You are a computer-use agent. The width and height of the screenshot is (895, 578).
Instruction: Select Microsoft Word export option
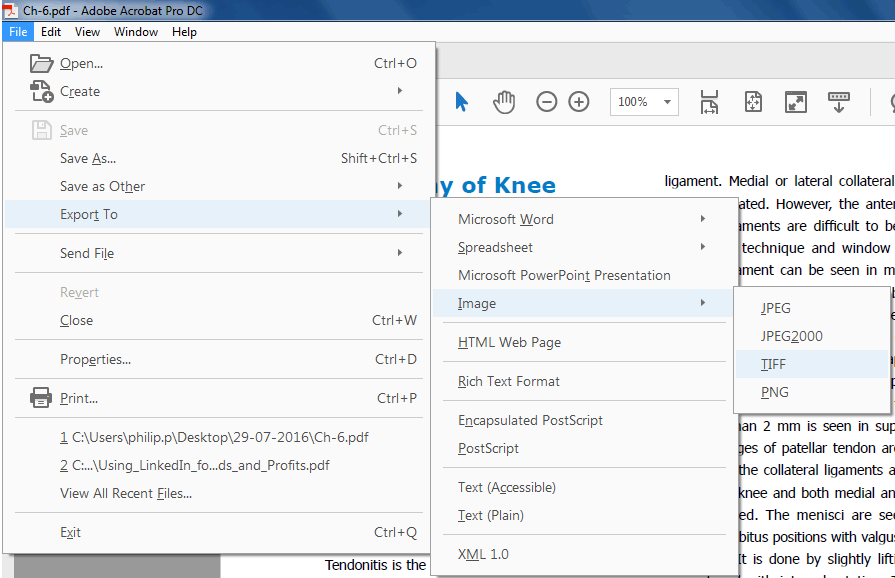click(x=583, y=219)
